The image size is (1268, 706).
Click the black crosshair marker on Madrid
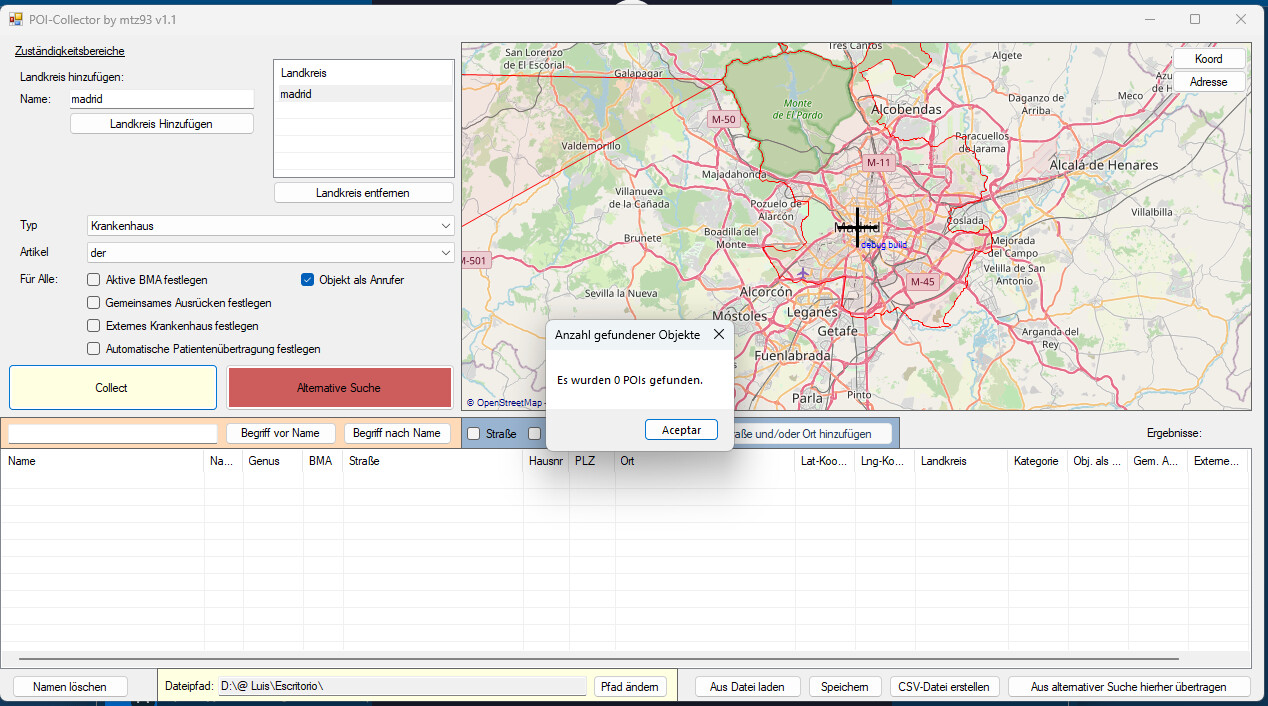[x=857, y=227]
